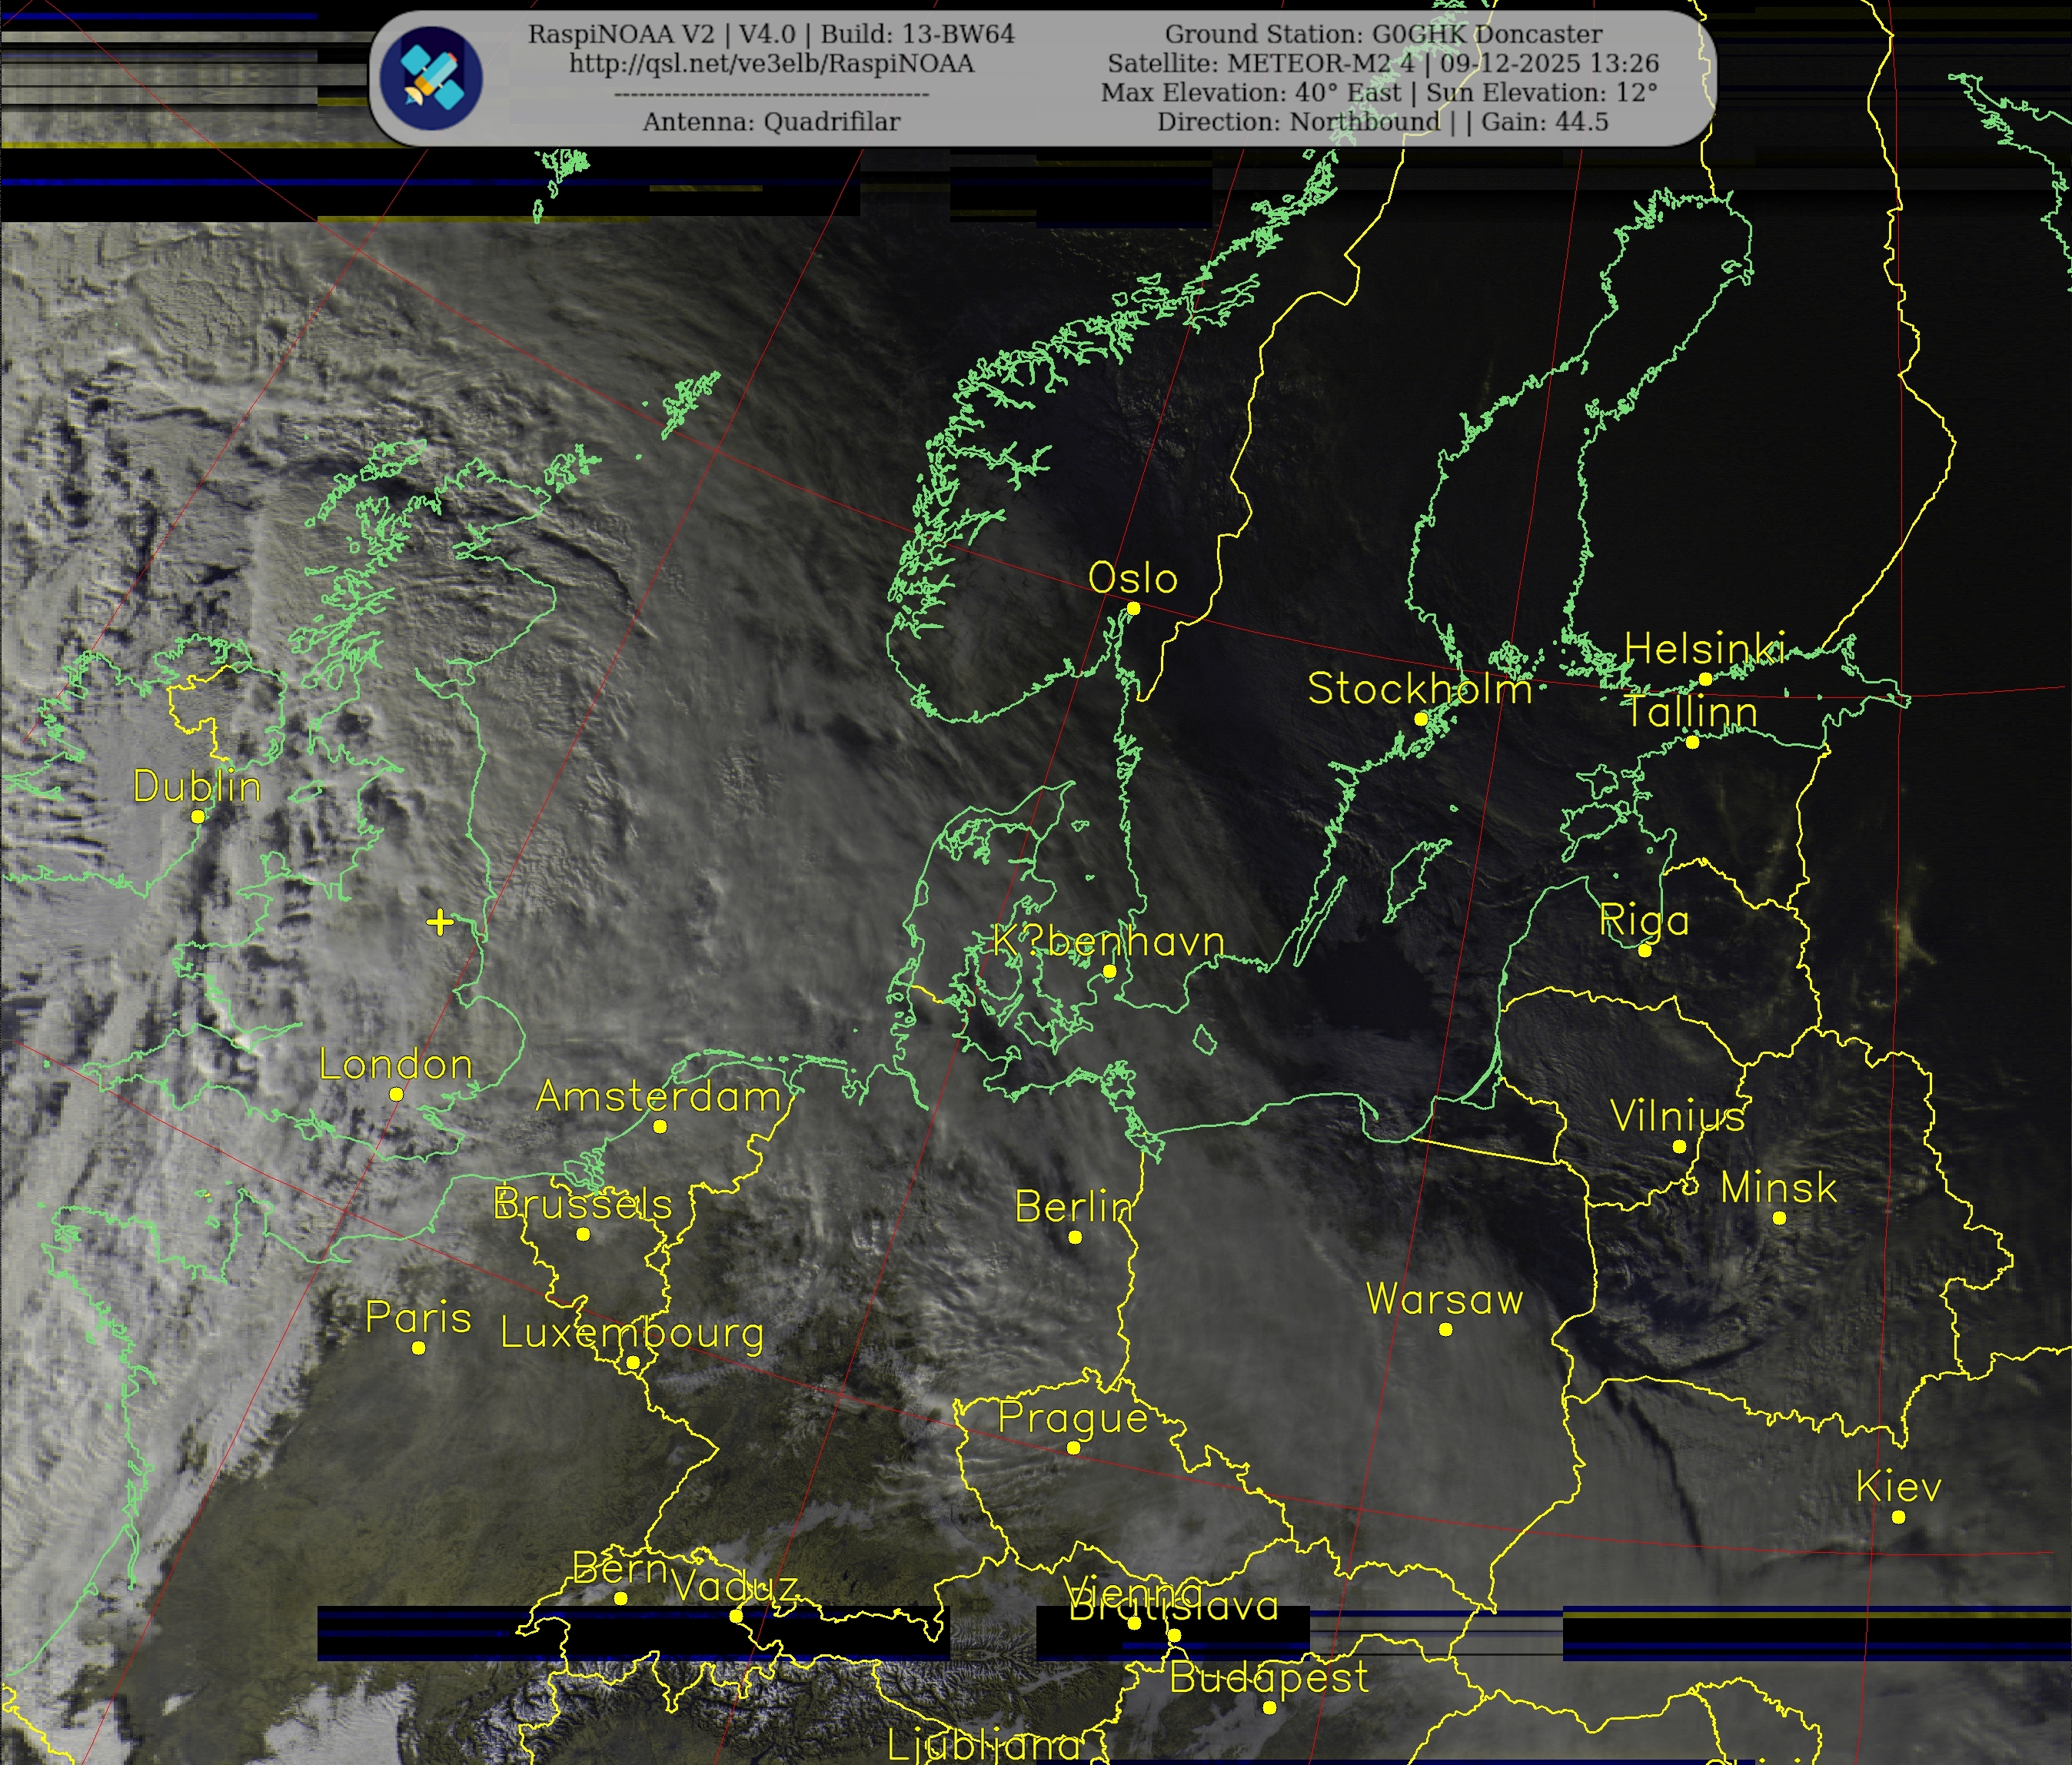Click the Satellite METEOR-M2 4 text line
Viewport: 2072px width, 1765px height.
(1382, 63)
